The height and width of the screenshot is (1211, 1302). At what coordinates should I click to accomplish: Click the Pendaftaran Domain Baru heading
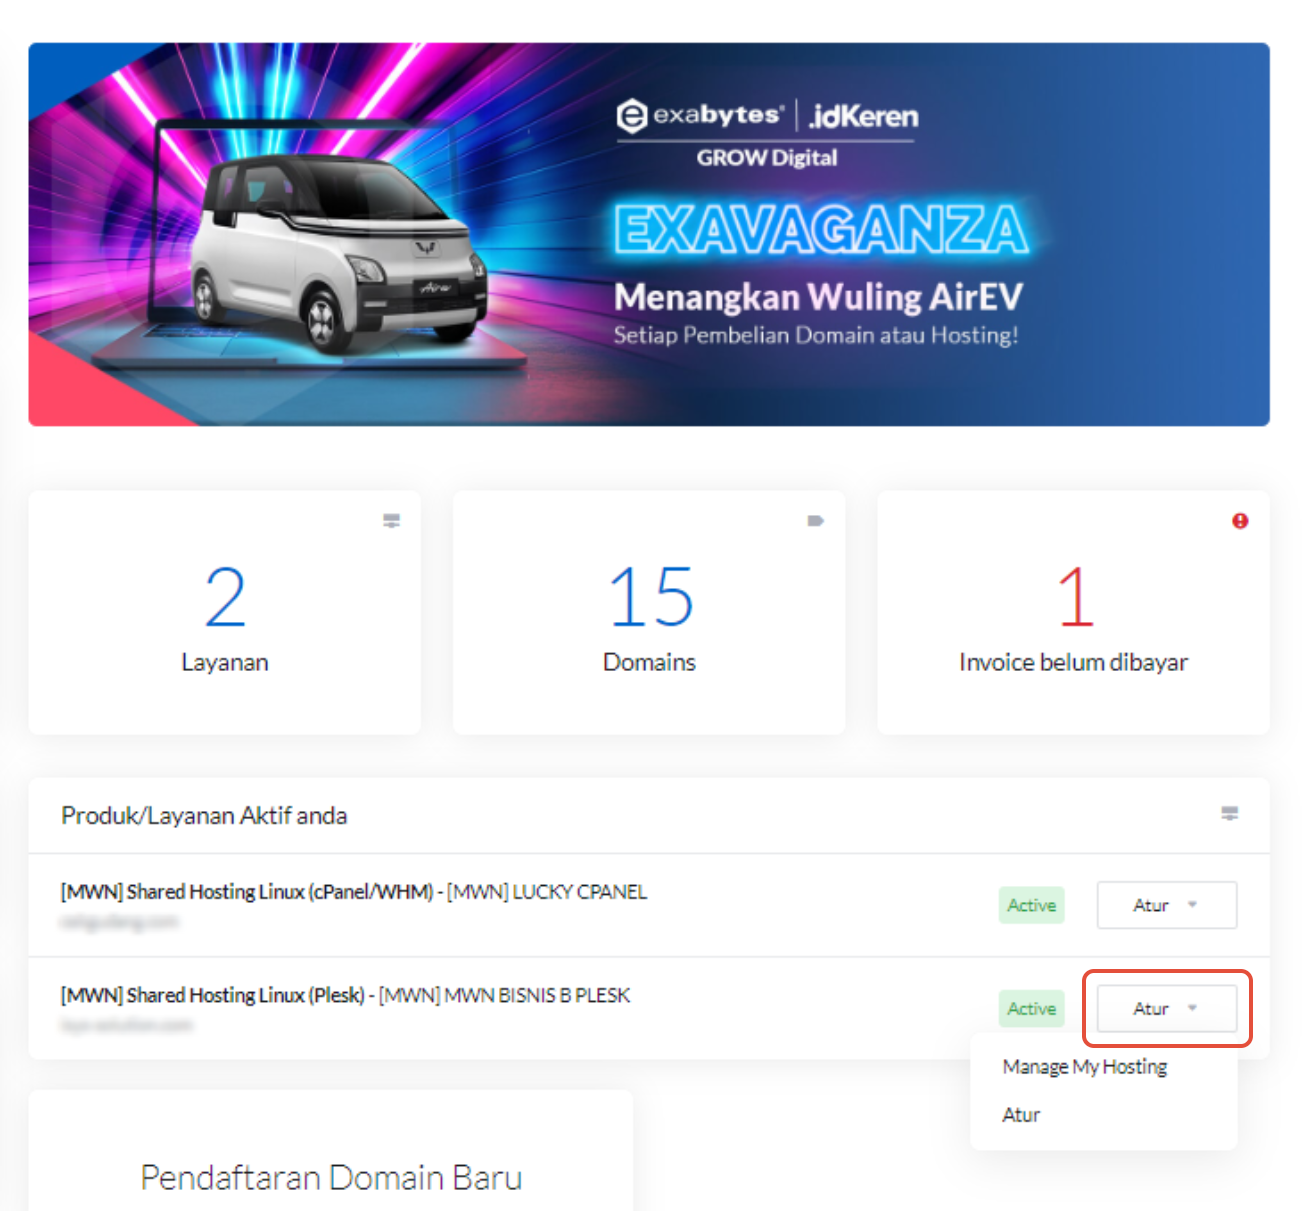tap(331, 1178)
